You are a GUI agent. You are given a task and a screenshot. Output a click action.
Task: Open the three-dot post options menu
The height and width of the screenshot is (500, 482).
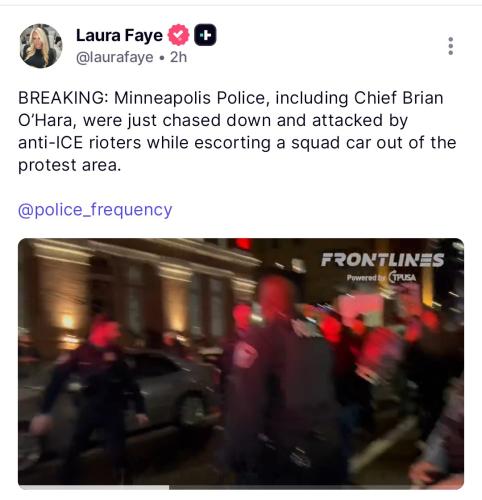451,46
